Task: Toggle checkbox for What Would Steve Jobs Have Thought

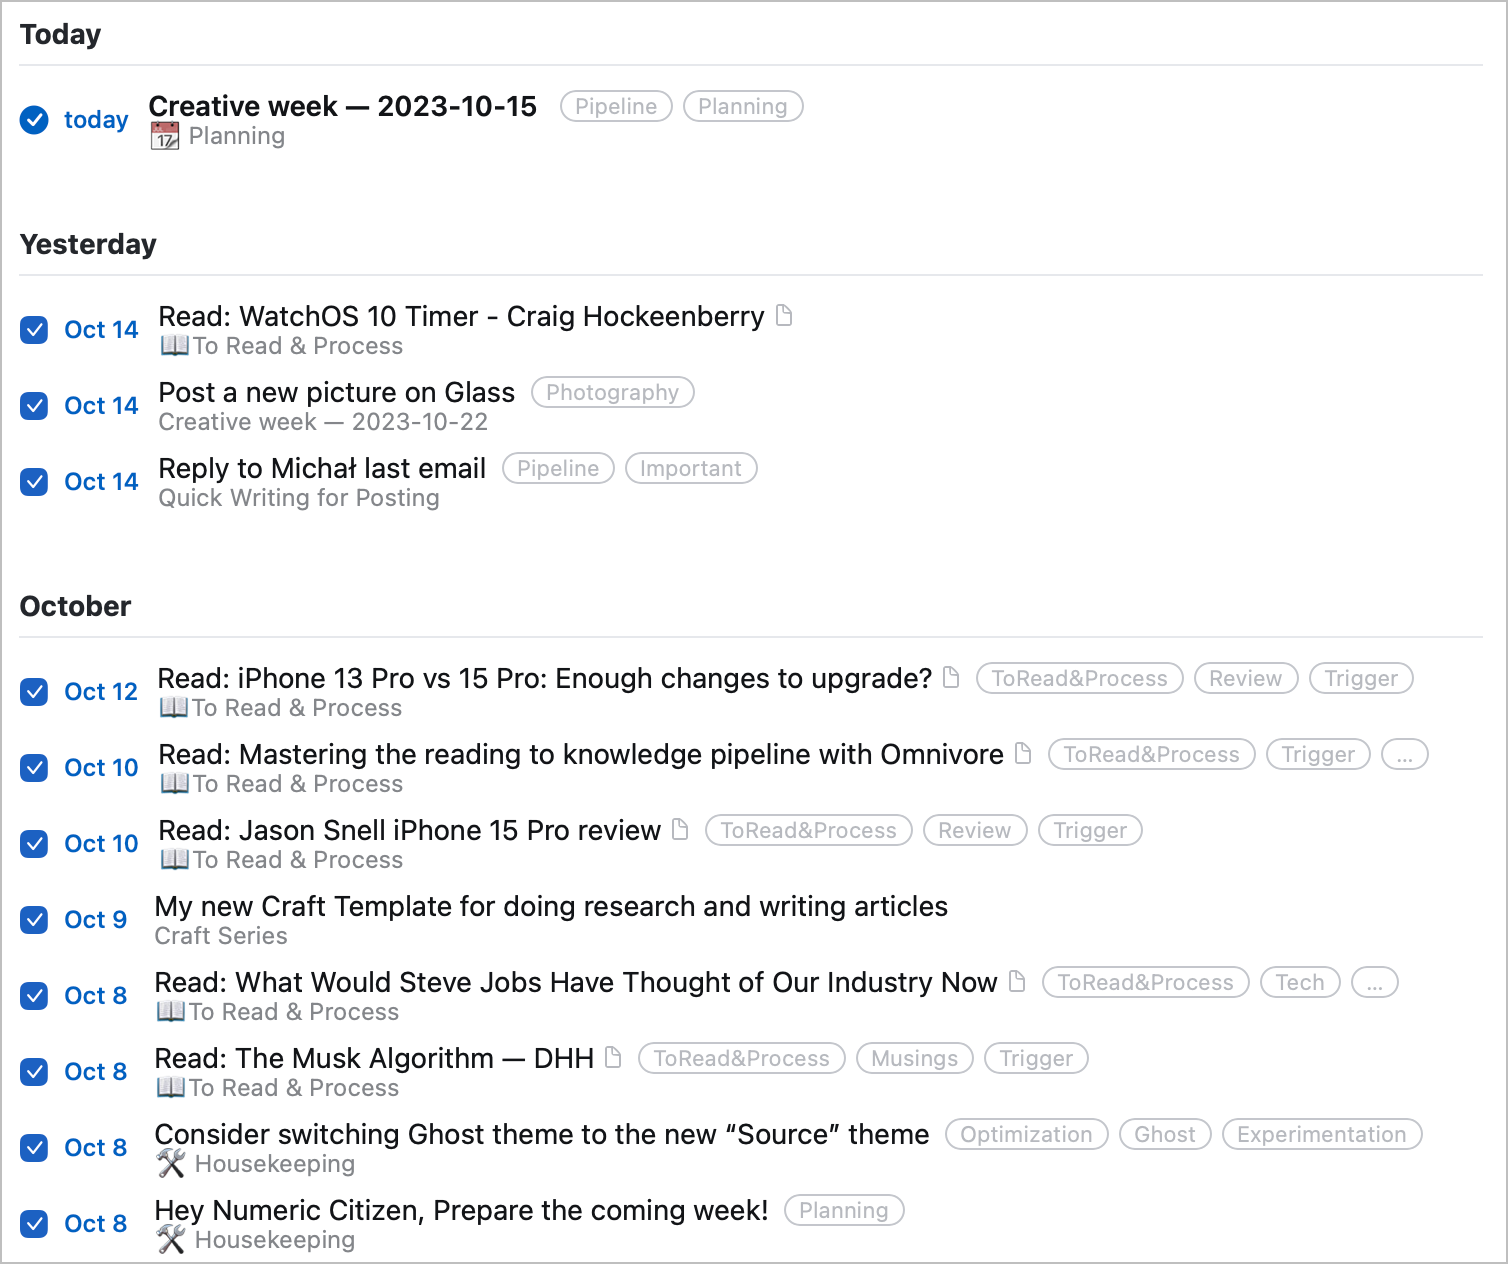Action: pyautogui.click(x=34, y=996)
